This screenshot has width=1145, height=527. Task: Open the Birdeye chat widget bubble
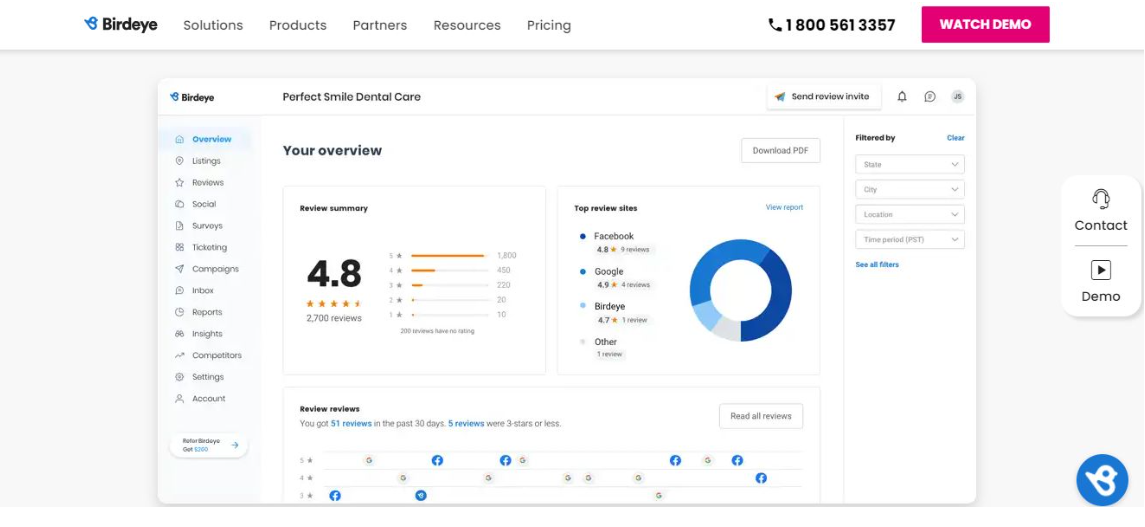point(1102,480)
